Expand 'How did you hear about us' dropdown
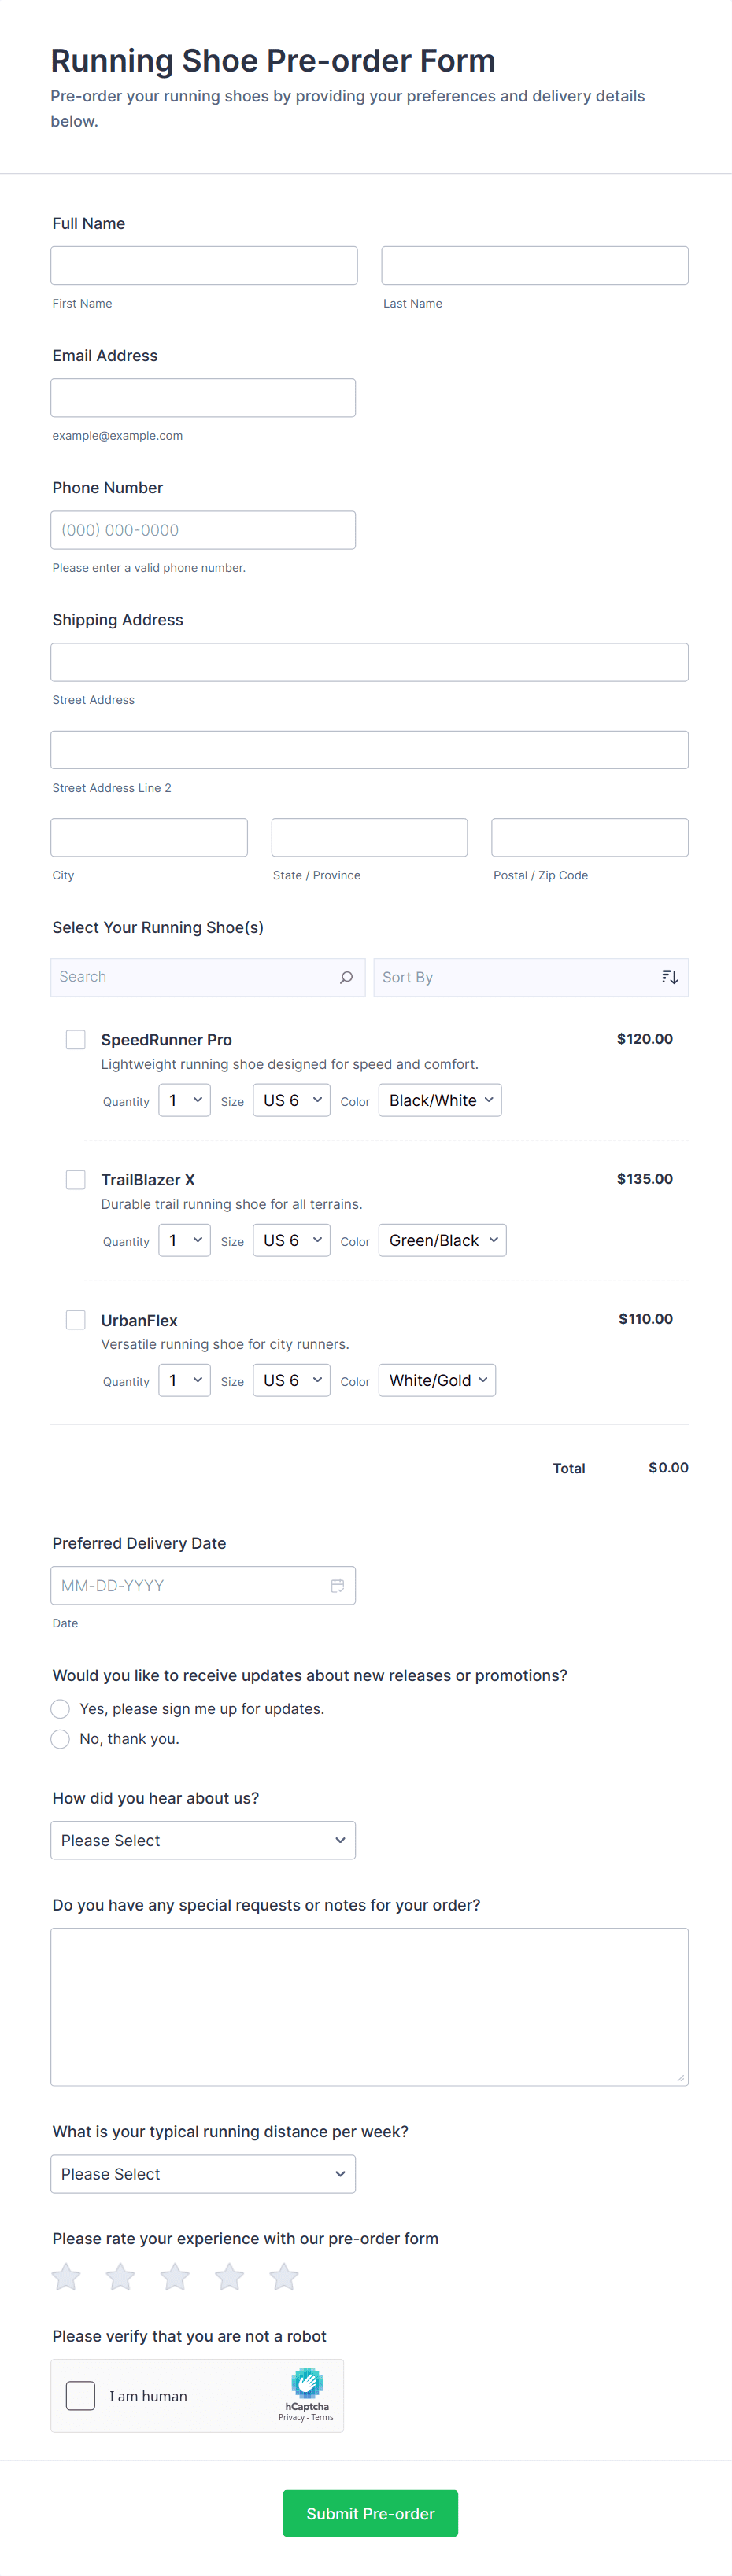This screenshot has height=2576, width=732. [x=203, y=1840]
